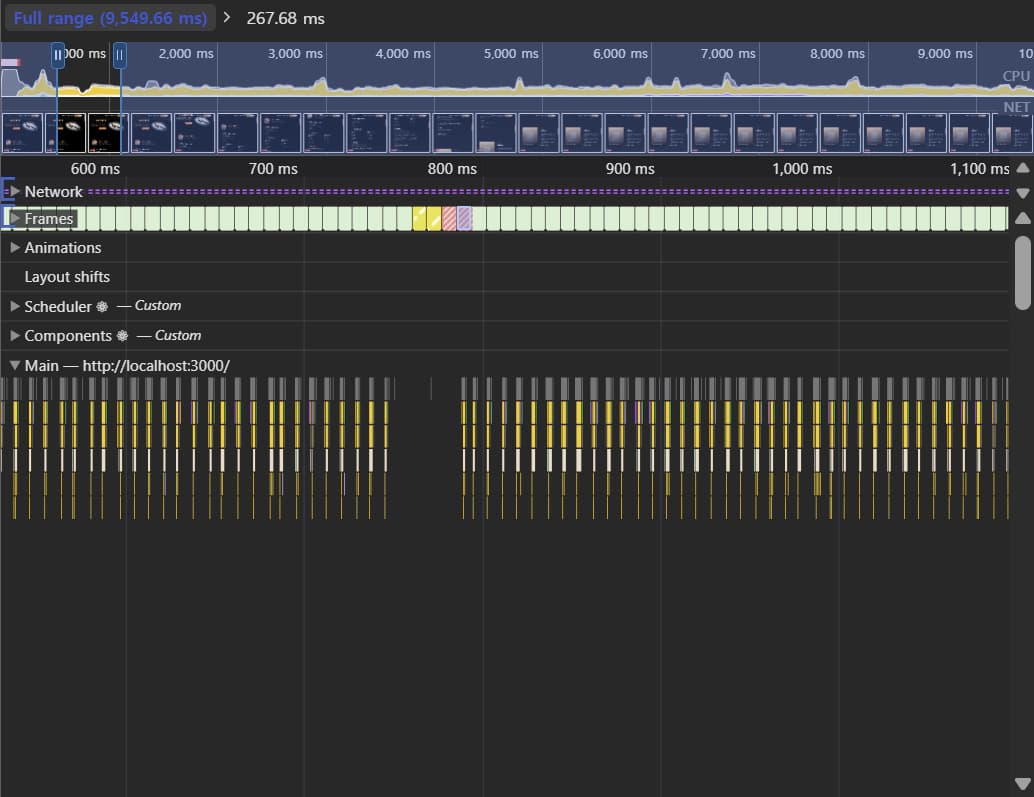Expand the Network track
Viewport: 1034px width, 797px height.
coord(15,191)
